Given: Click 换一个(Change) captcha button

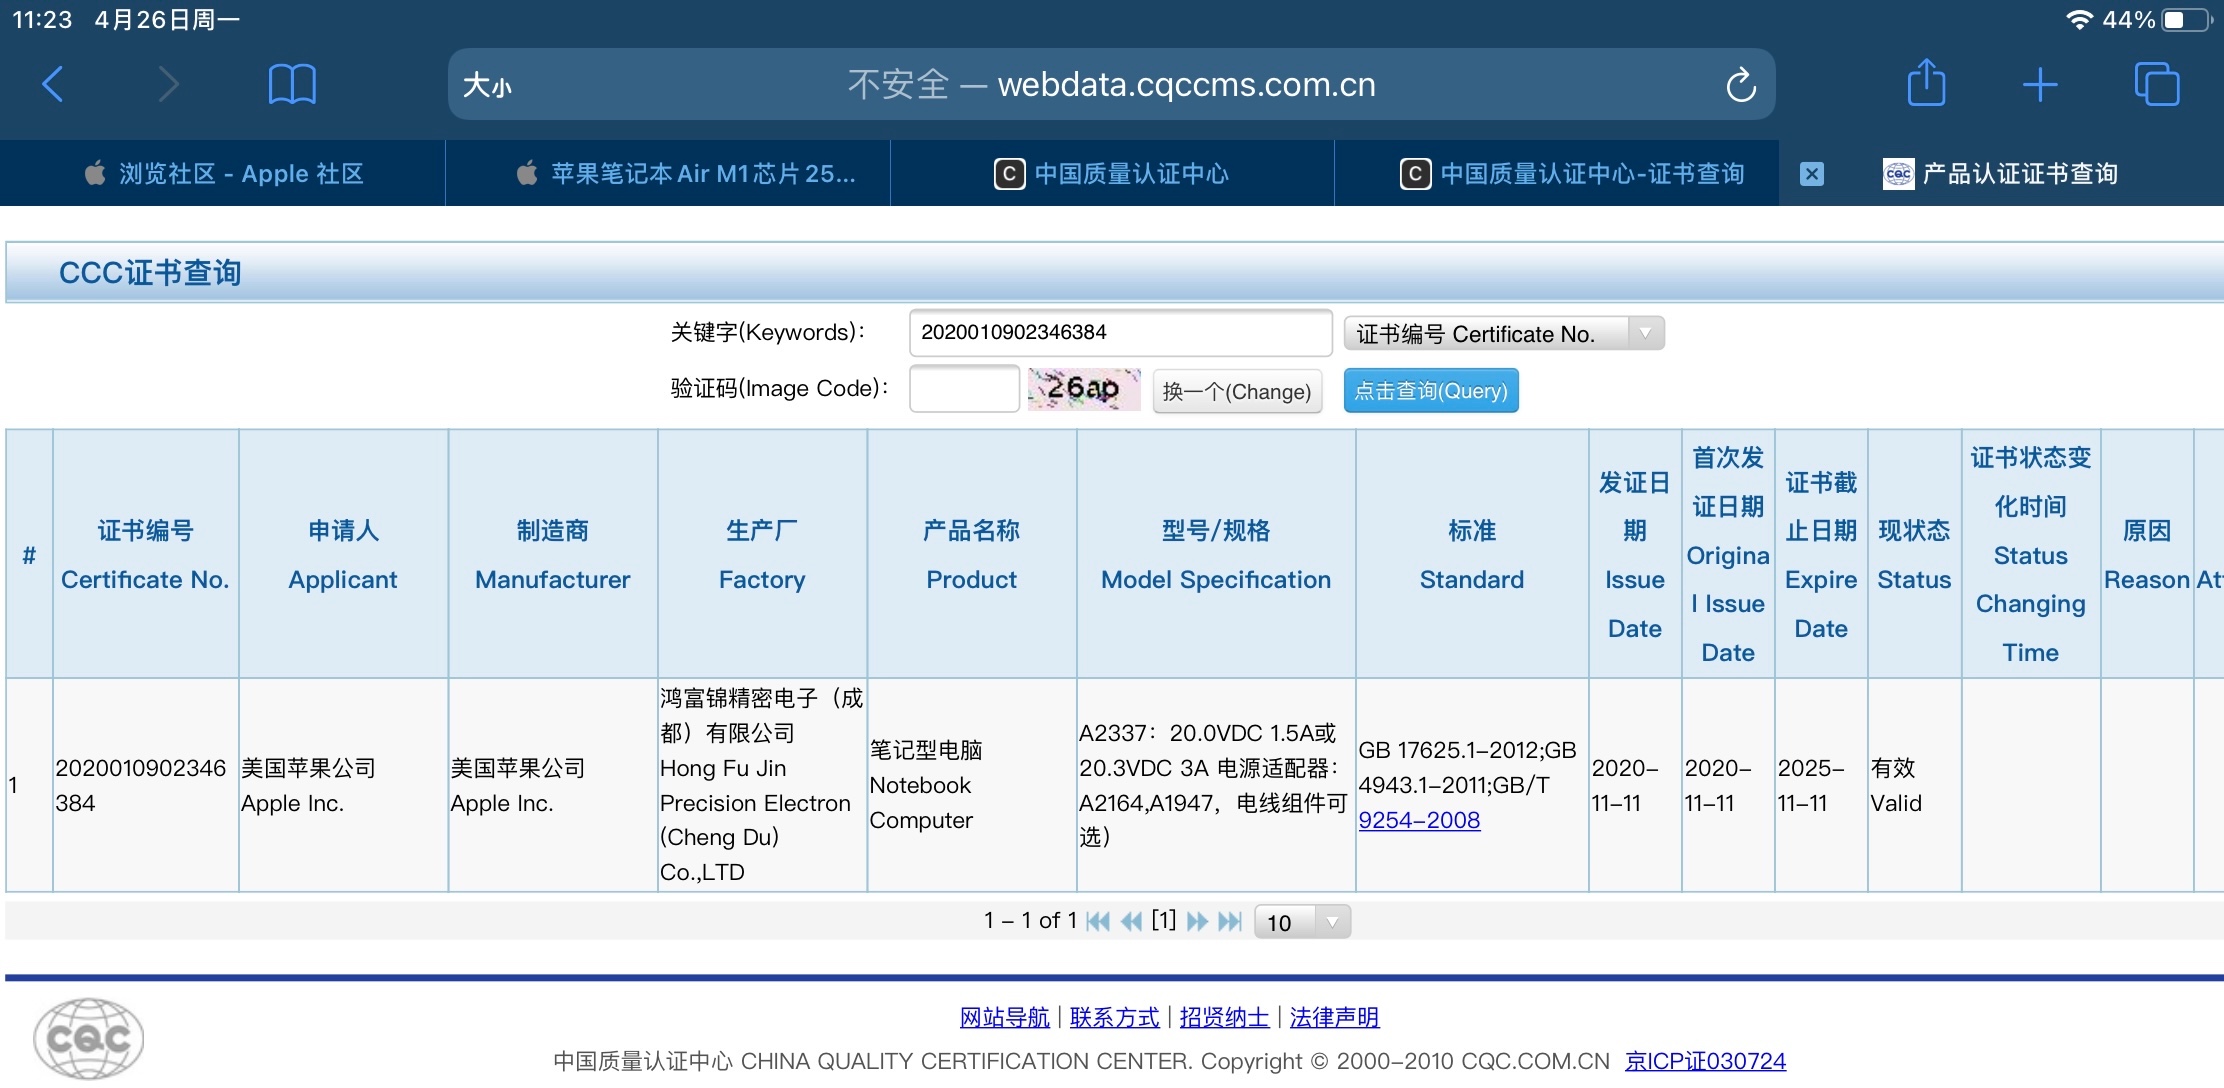Looking at the screenshot, I should coord(1237,391).
